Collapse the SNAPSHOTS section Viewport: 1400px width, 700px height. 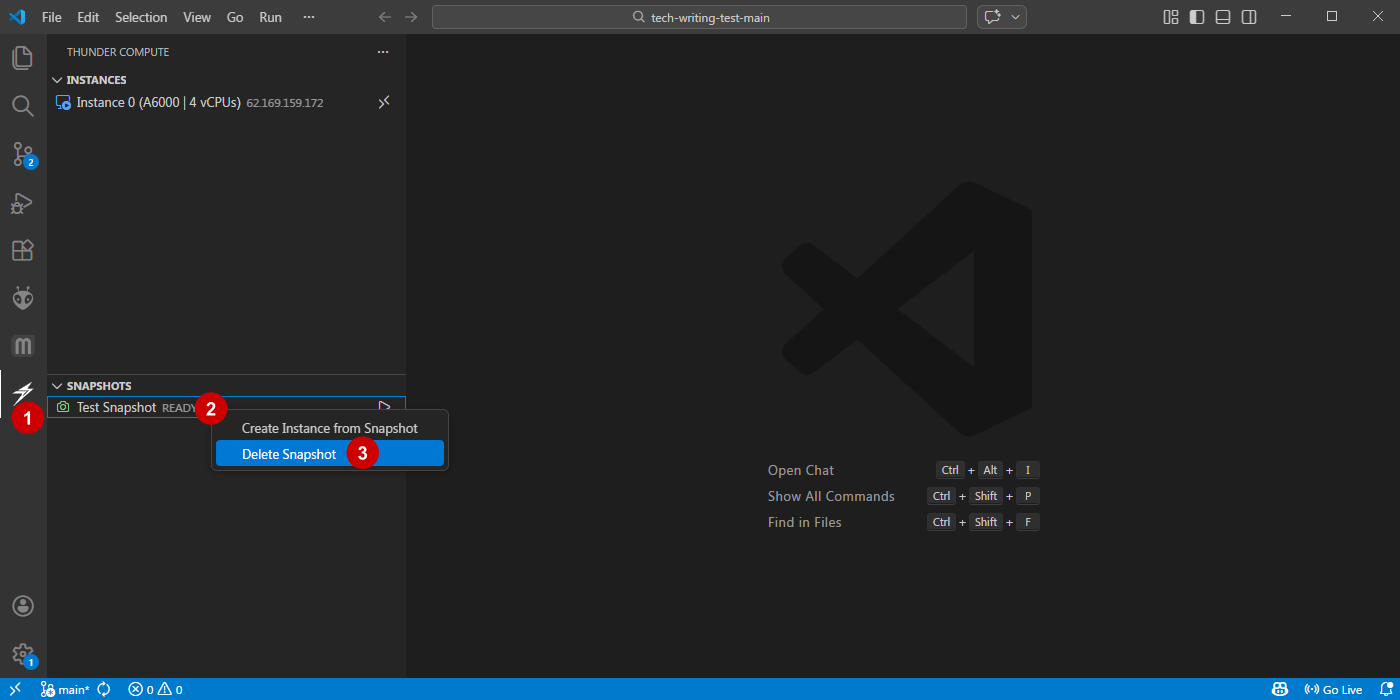[57, 386]
